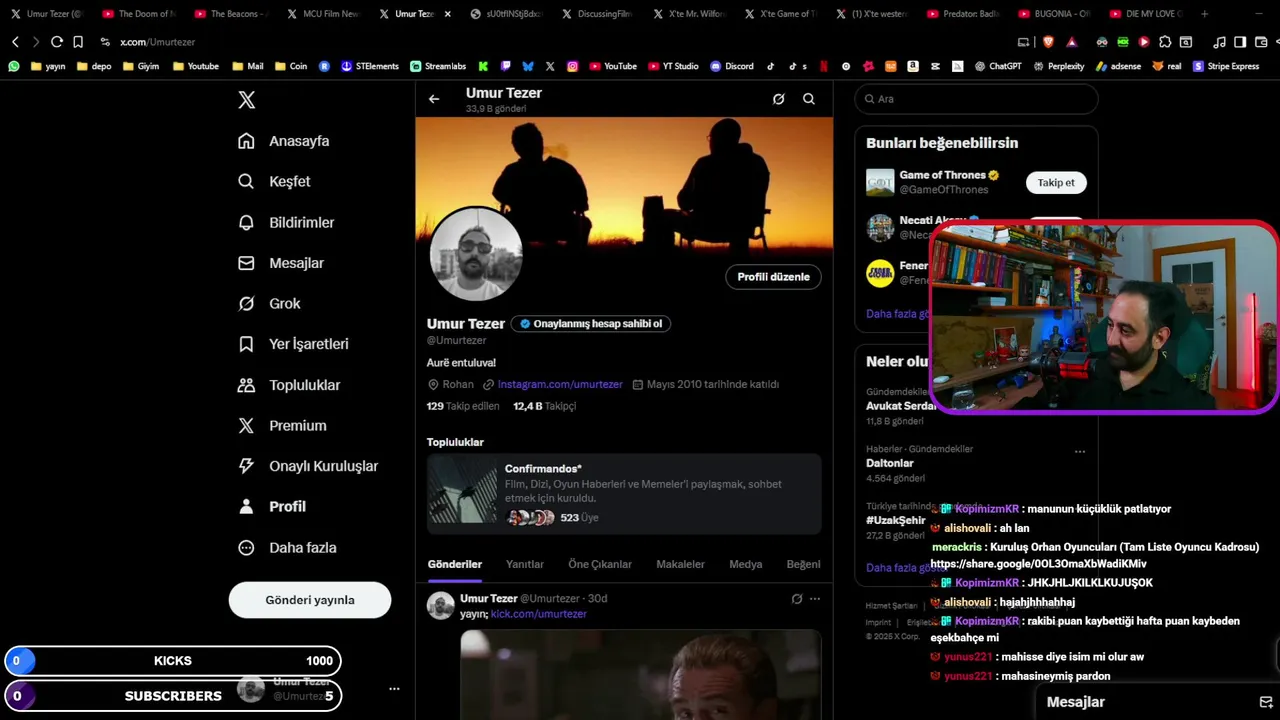Open account switcher three-dot menu
The width and height of the screenshot is (1280, 720).
394,689
